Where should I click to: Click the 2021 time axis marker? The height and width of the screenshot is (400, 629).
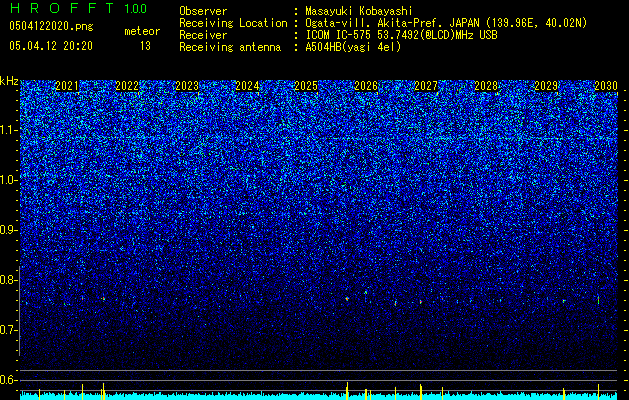click(67, 86)
